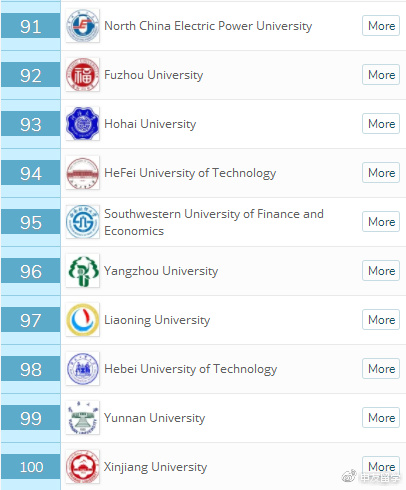This screenshot has height=490, width=406.
Task: Open the Liaoning University name link
Action: click(157, 320)
